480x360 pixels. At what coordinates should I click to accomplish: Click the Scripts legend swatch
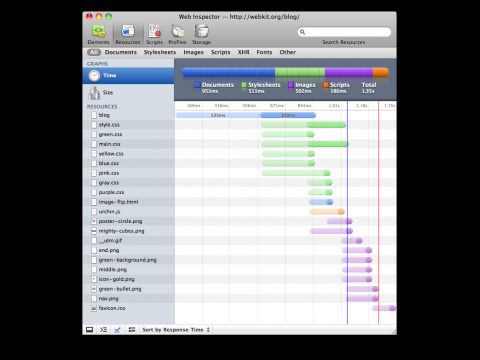pyautogui.click(x=326, y=85)
